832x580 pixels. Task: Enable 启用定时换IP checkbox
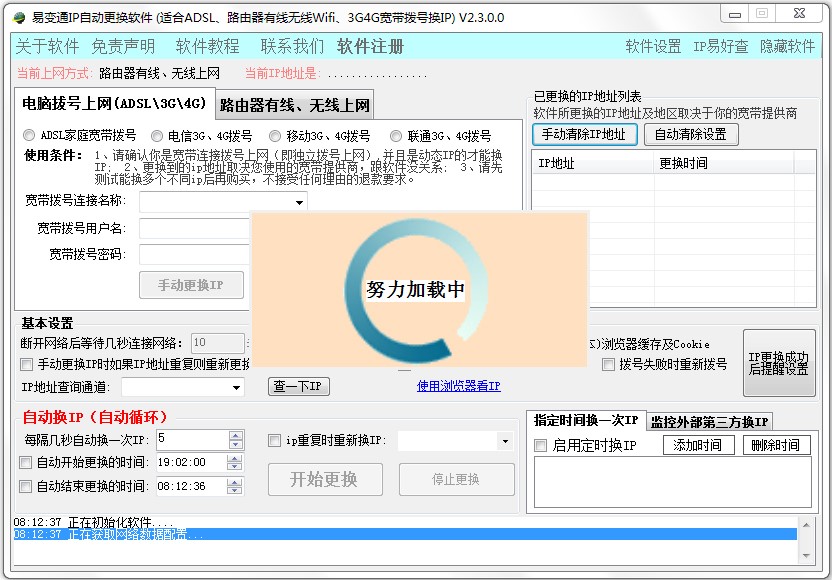pos(541,446)
